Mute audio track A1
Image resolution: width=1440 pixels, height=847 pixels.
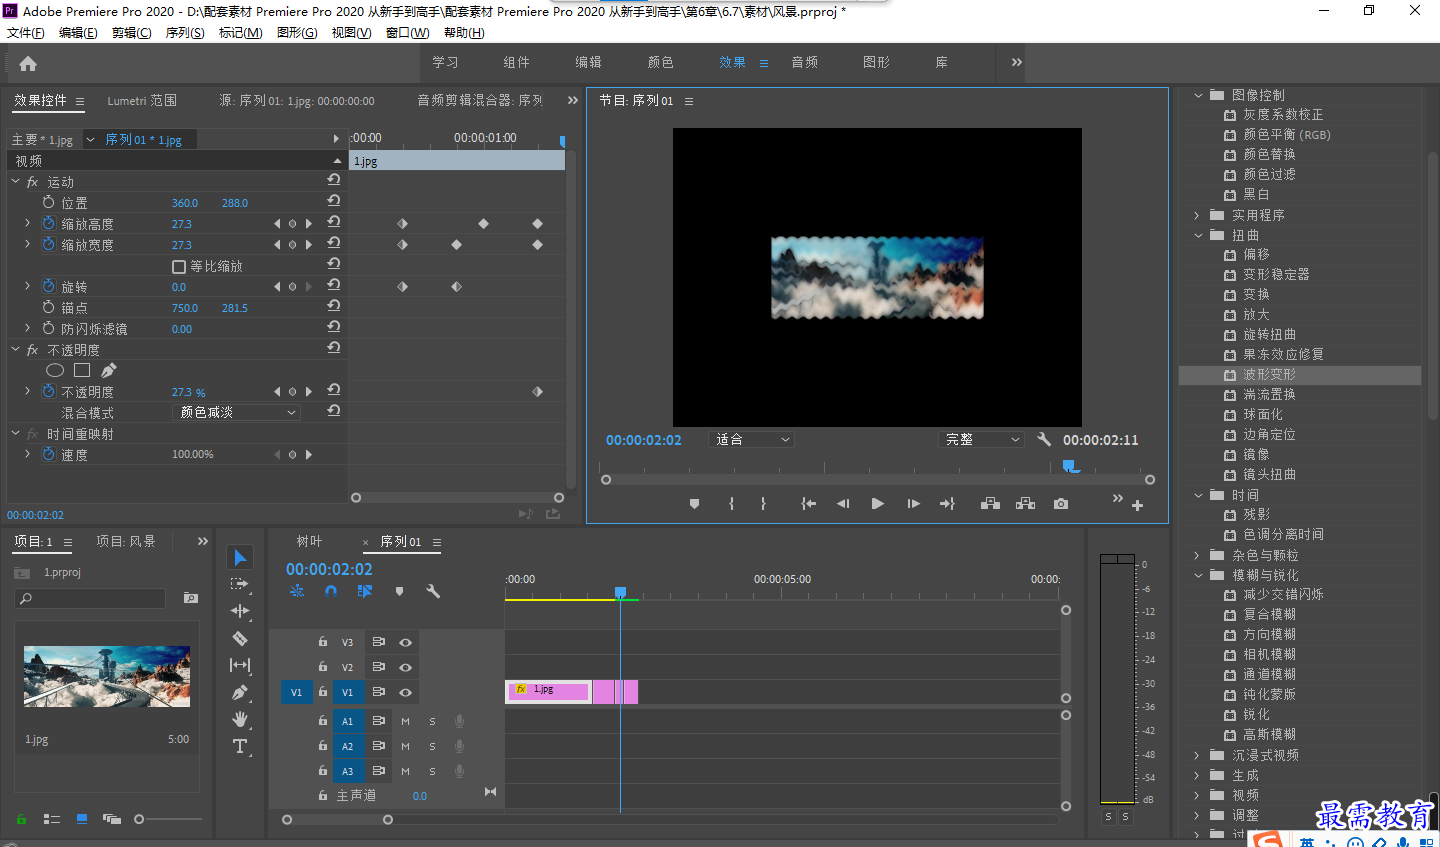point(406,721)
